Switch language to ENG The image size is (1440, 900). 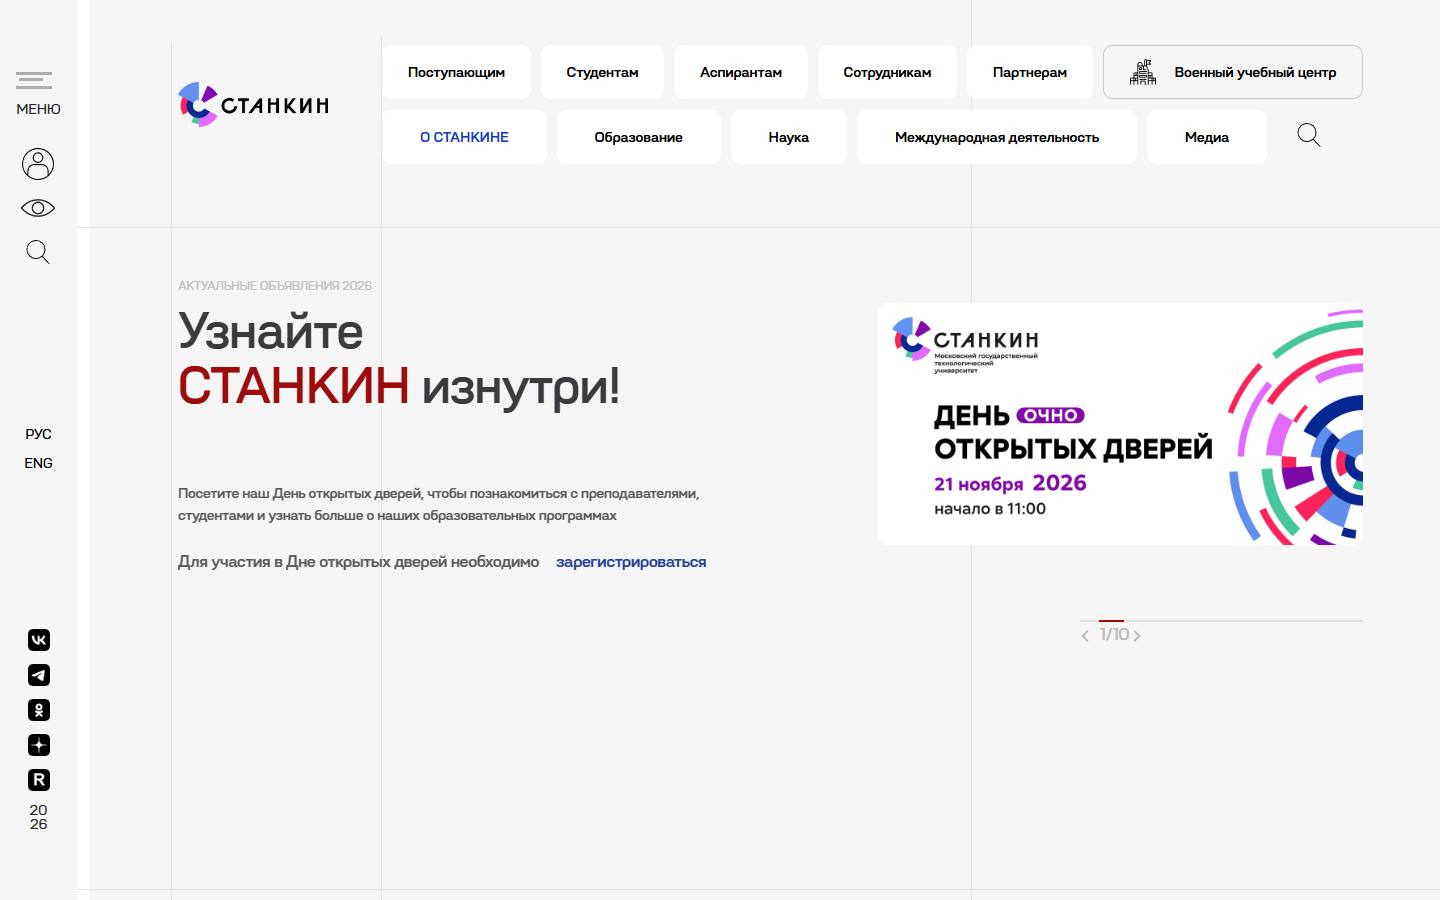coord(38,463)
